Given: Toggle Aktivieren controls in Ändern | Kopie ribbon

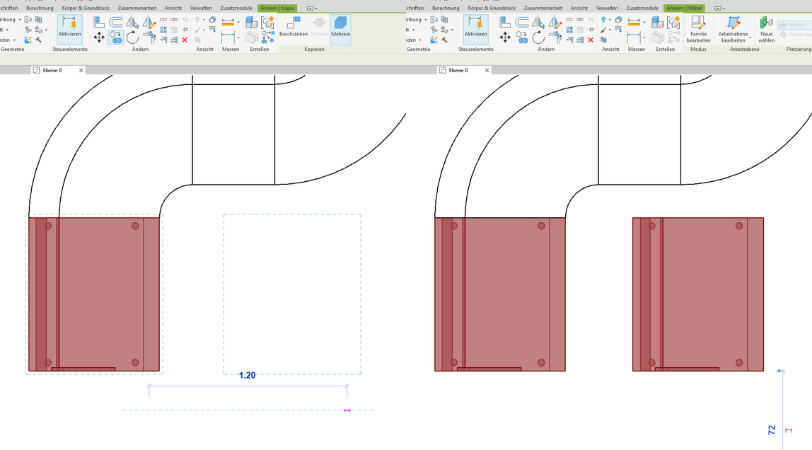Looking at the screenshot, I should [69, 27].
